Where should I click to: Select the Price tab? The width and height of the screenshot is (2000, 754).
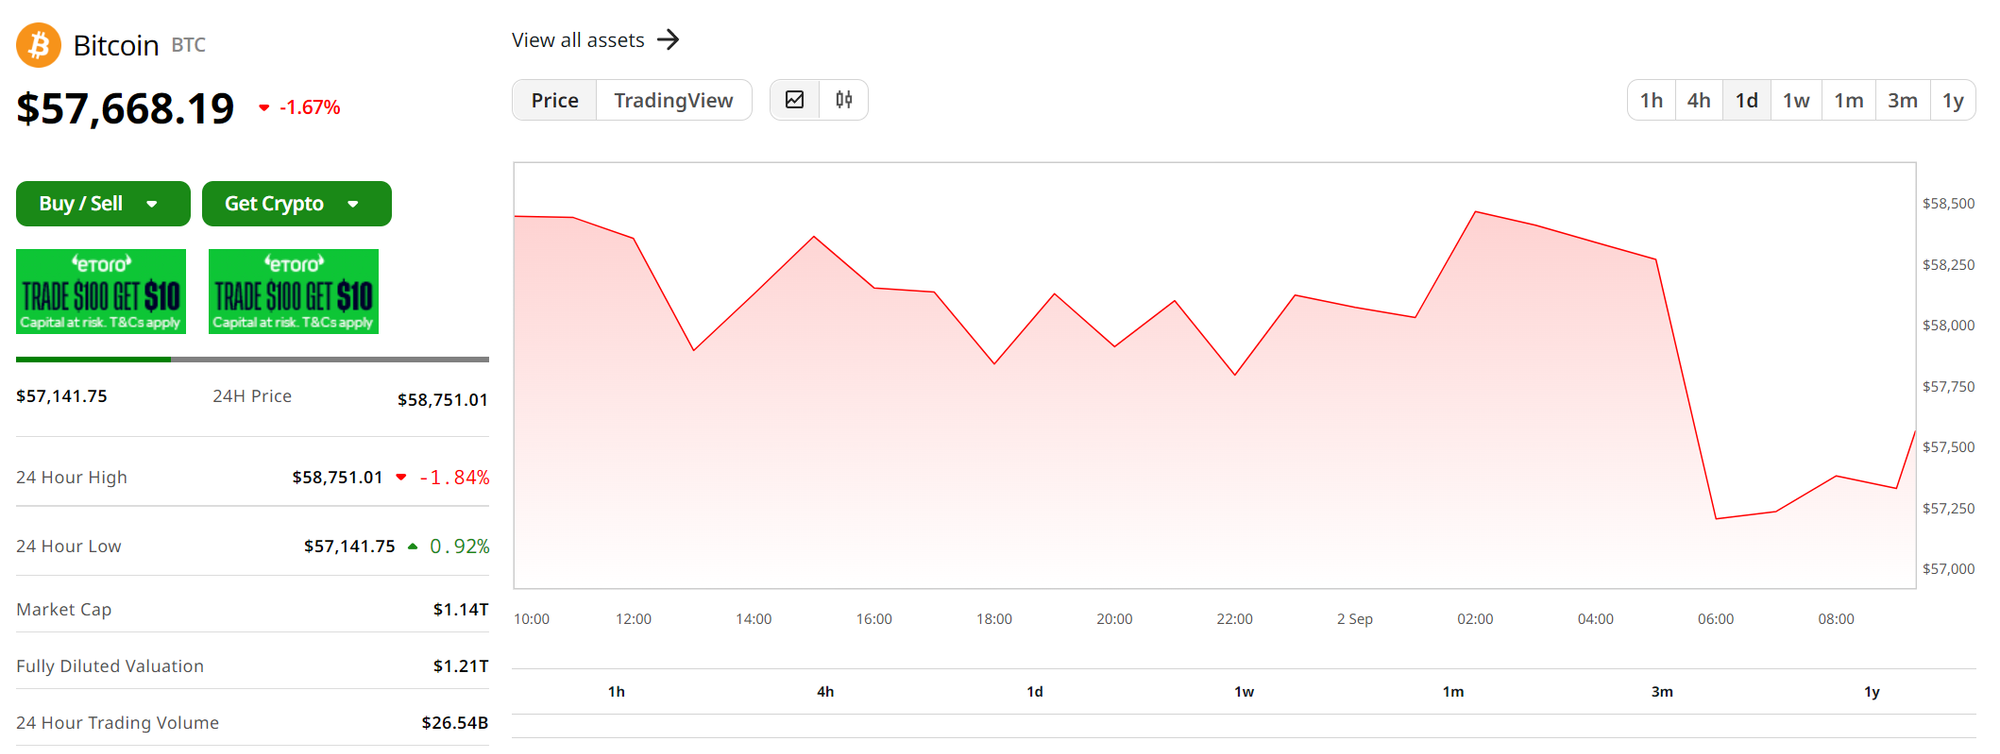[554, 100]
